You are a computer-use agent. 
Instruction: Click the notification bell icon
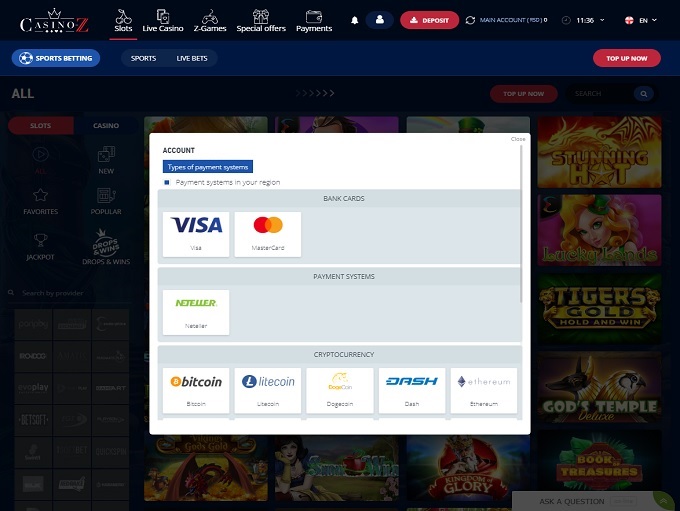tap(355, 20)
